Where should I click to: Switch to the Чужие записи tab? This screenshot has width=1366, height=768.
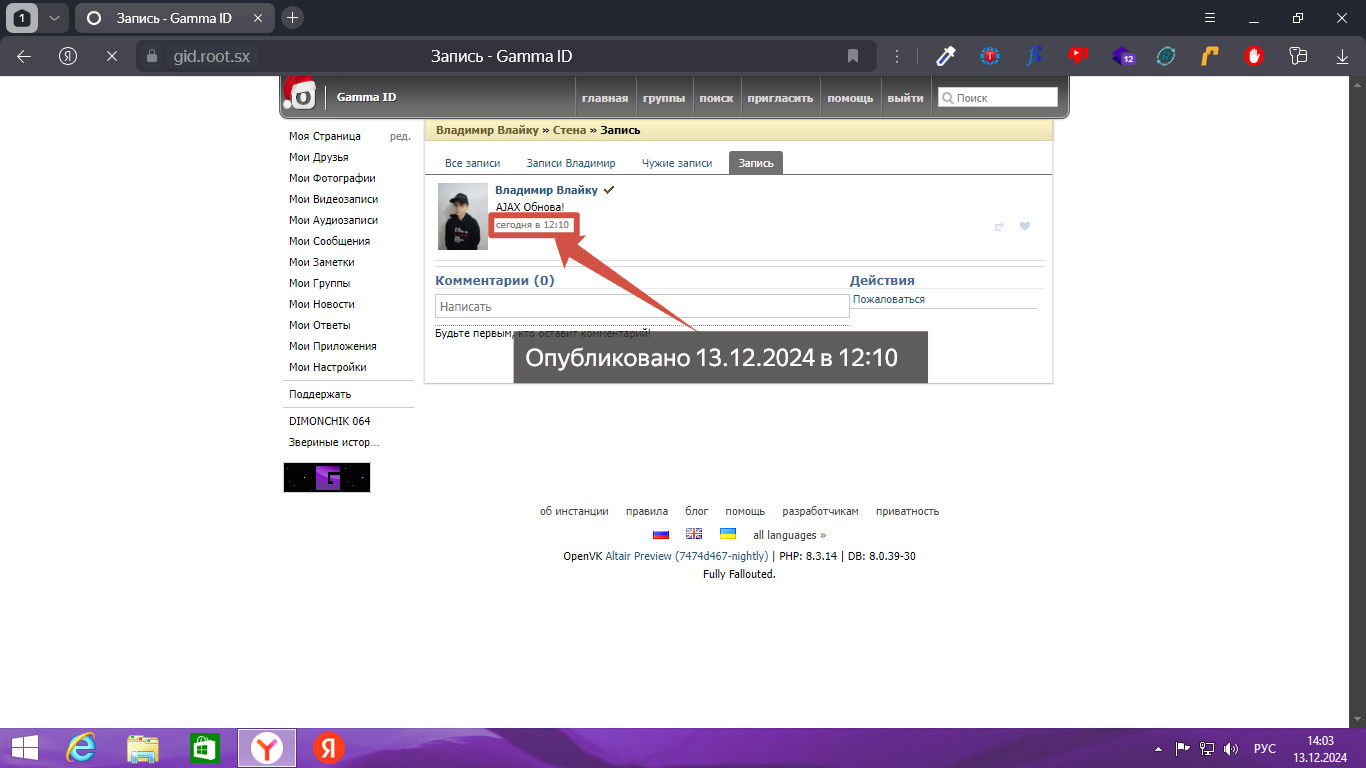[x=677, y=163]
